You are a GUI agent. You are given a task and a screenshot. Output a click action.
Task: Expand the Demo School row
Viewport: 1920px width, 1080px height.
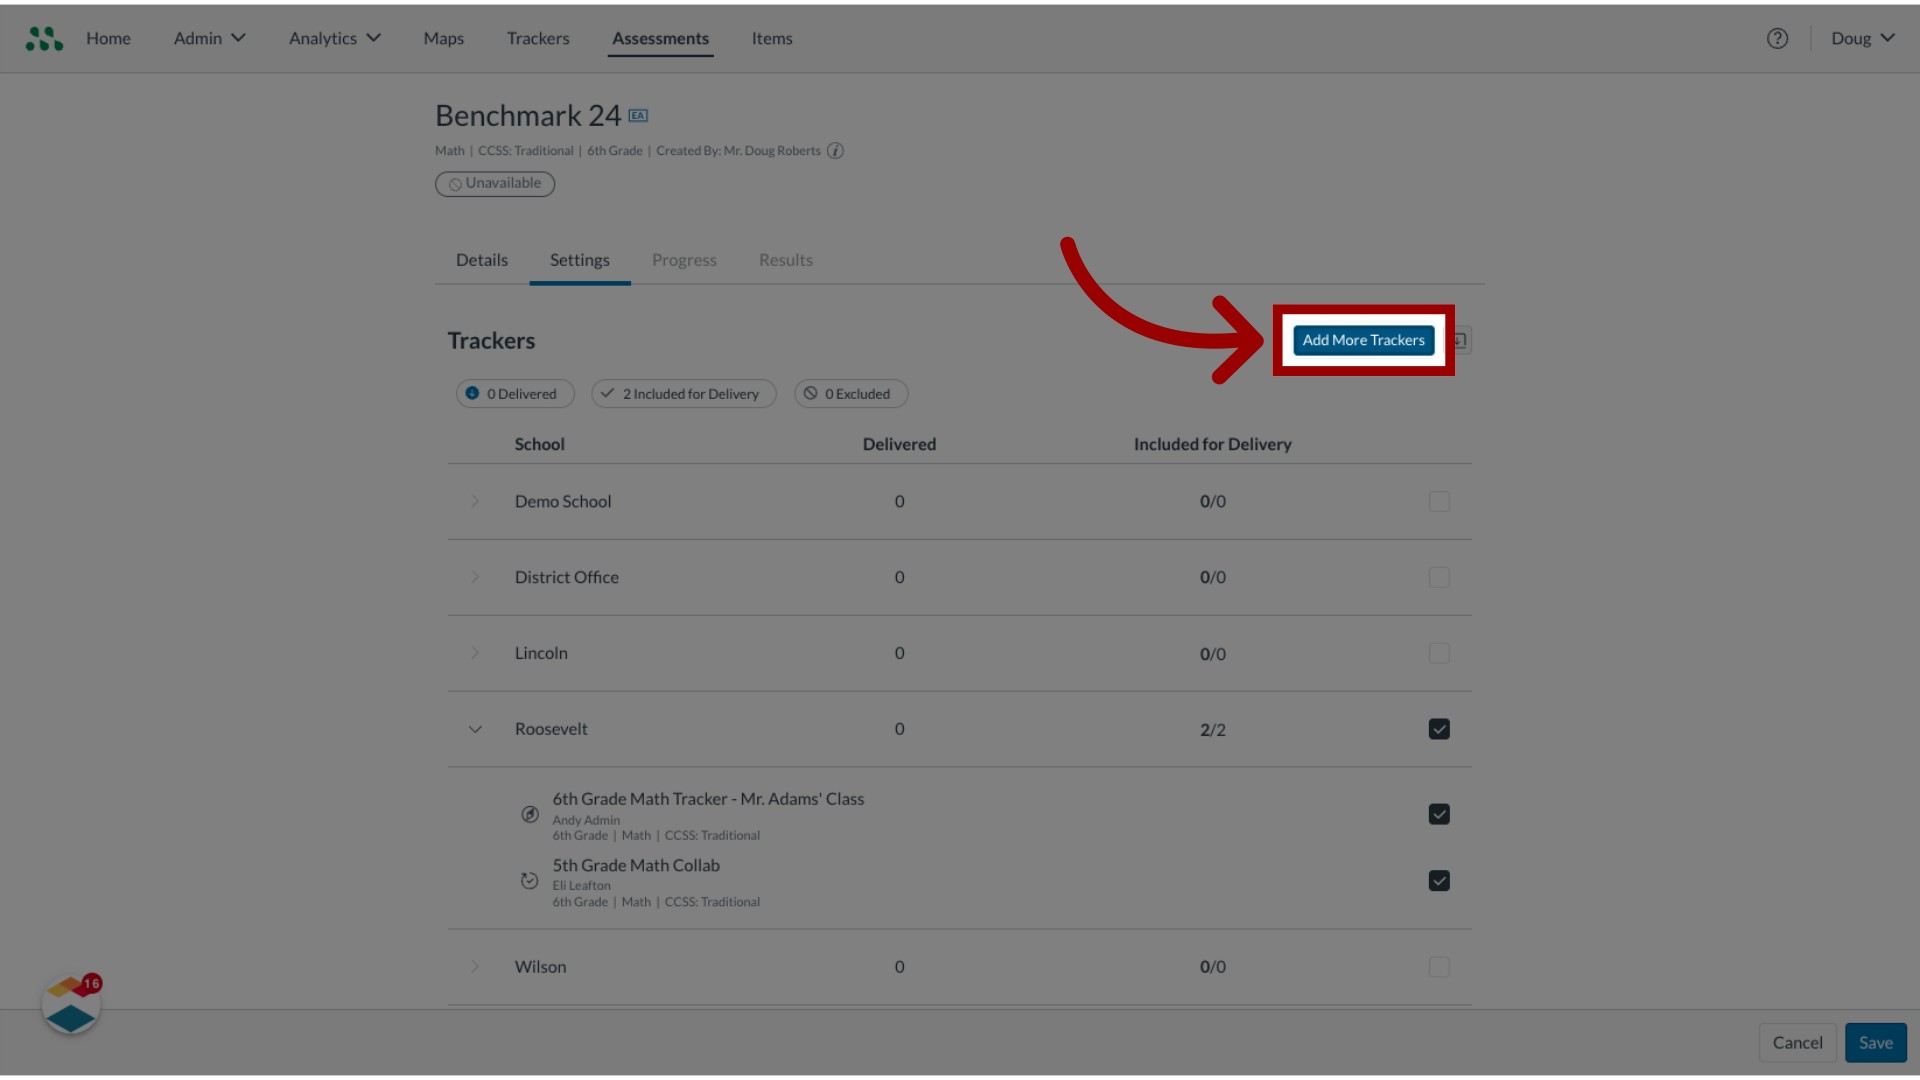tap(475, 501)
